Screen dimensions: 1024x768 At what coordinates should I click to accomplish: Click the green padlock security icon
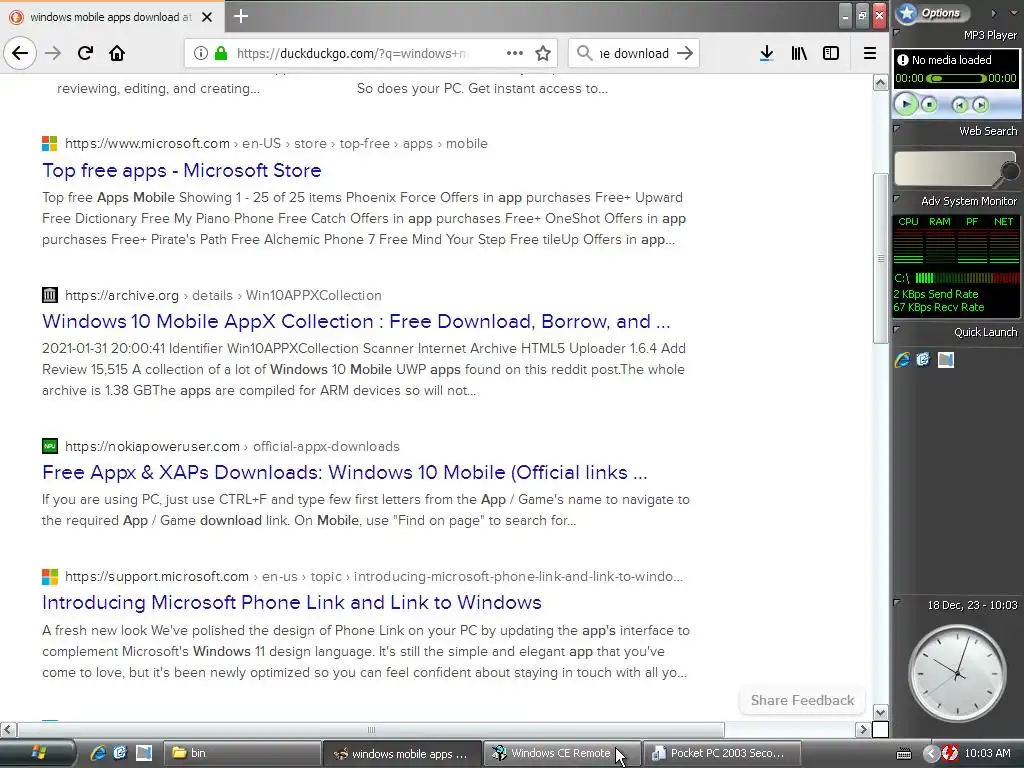click(x=221, y=53)
